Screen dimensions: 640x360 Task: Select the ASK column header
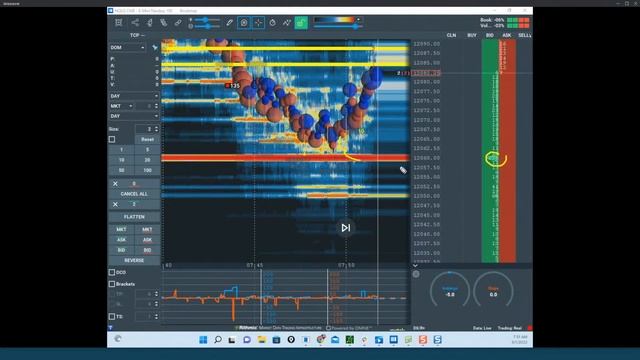507,36
